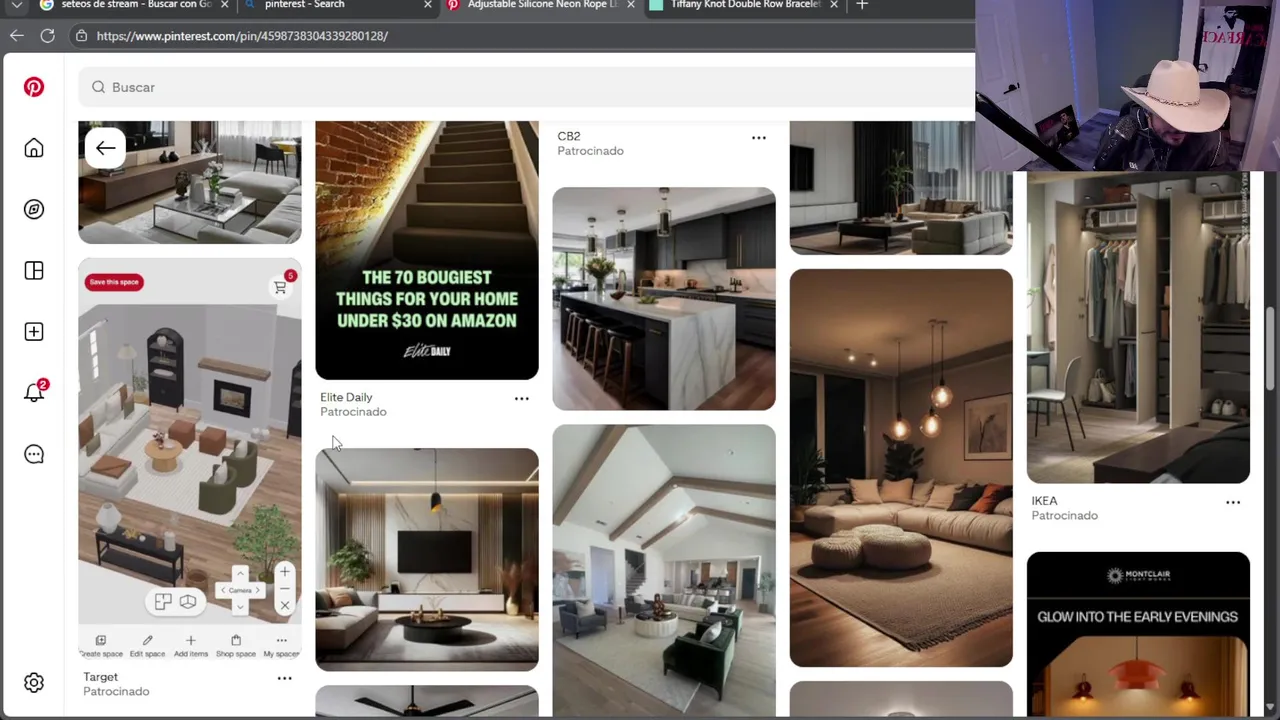Expand the browser tab list chevron
The width and height of the screenshot is (1280, 720).
coord(17,5)
